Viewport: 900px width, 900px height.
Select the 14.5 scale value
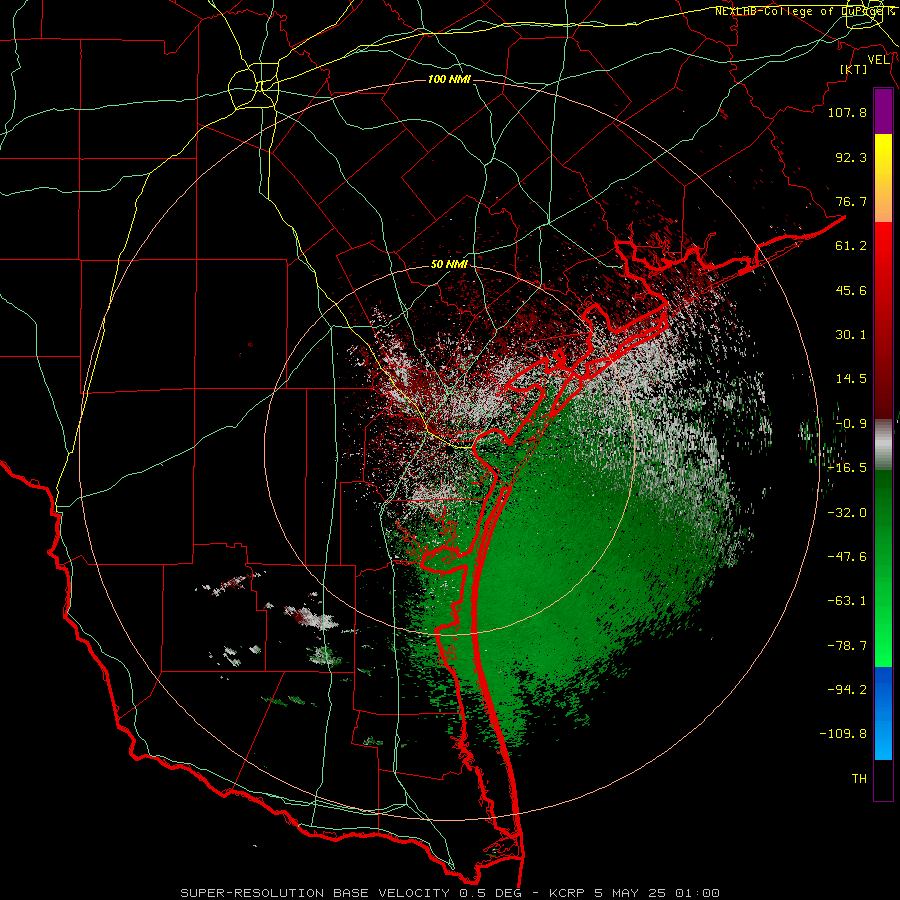click(851, 379)
